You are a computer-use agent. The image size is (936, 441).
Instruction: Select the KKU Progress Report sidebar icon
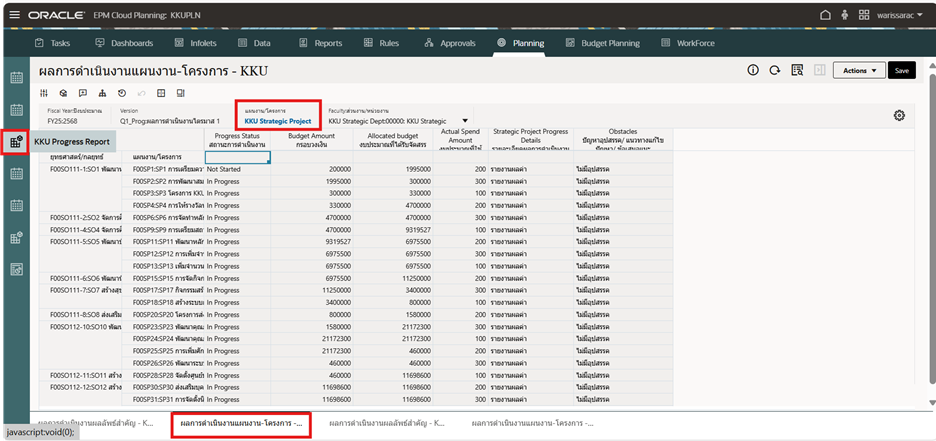(x=15, y=142)
